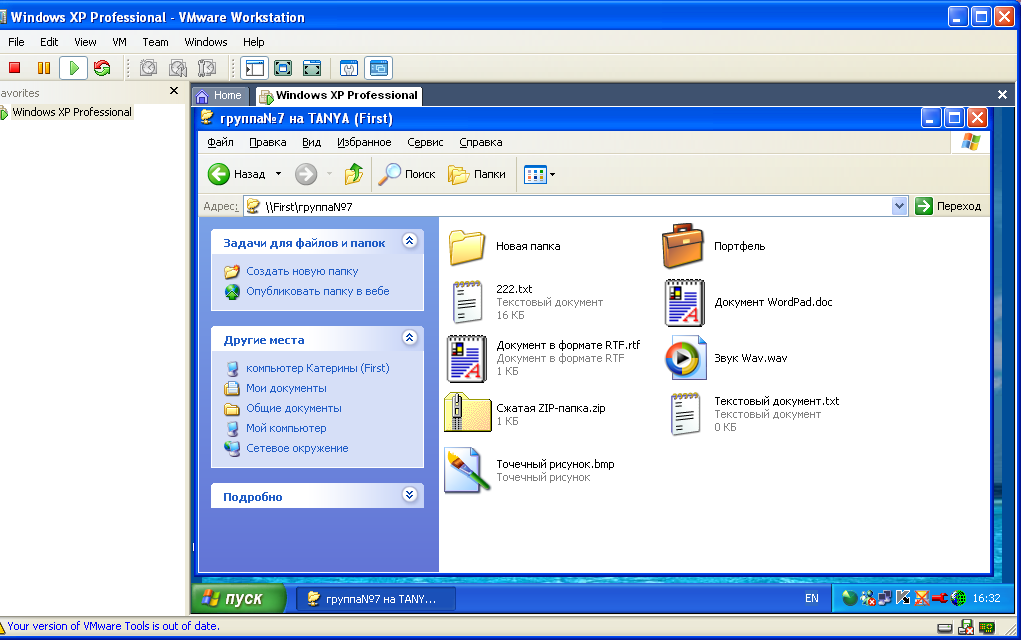Click the red Power Off button in VMware toolbar
The image size is (1021, 640).
click(15, 68)
